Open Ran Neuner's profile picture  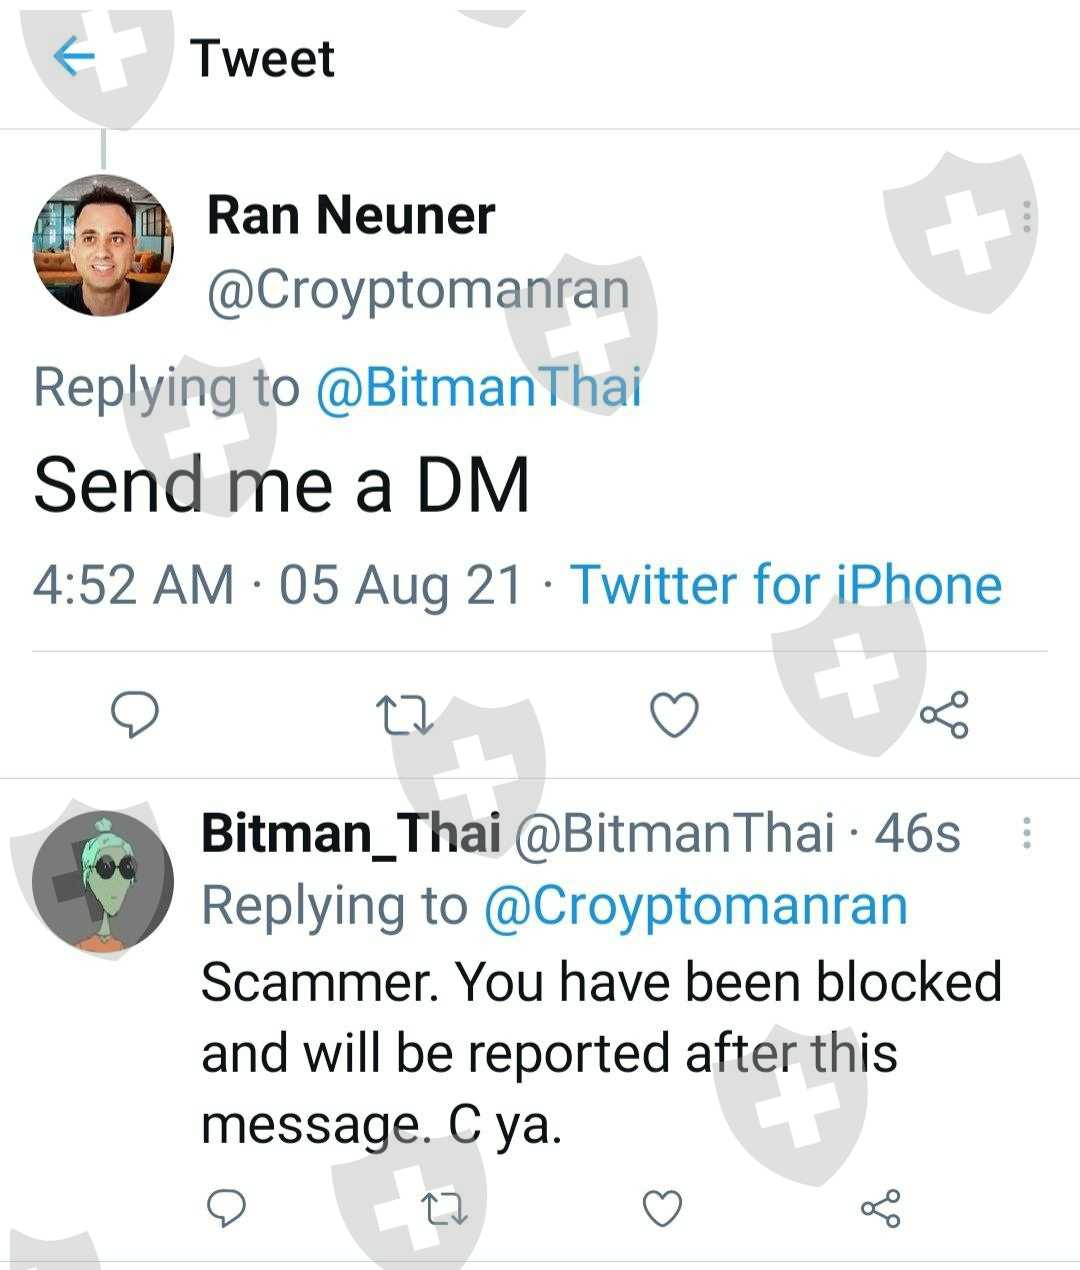103,245
